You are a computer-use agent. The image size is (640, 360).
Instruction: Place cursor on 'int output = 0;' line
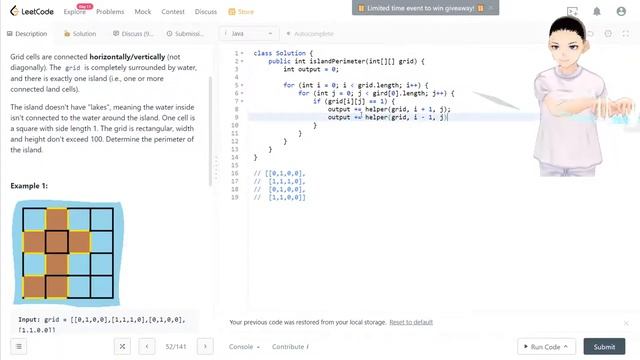click(x=311, y=69)
